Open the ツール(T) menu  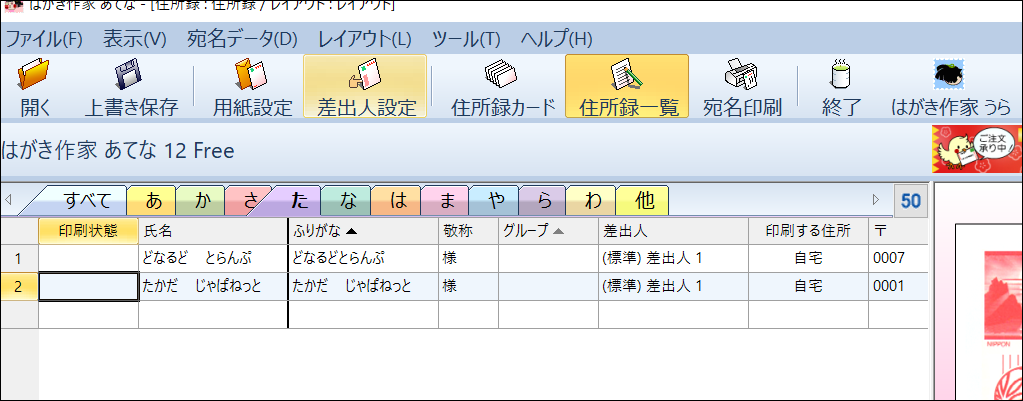[466, 39]
